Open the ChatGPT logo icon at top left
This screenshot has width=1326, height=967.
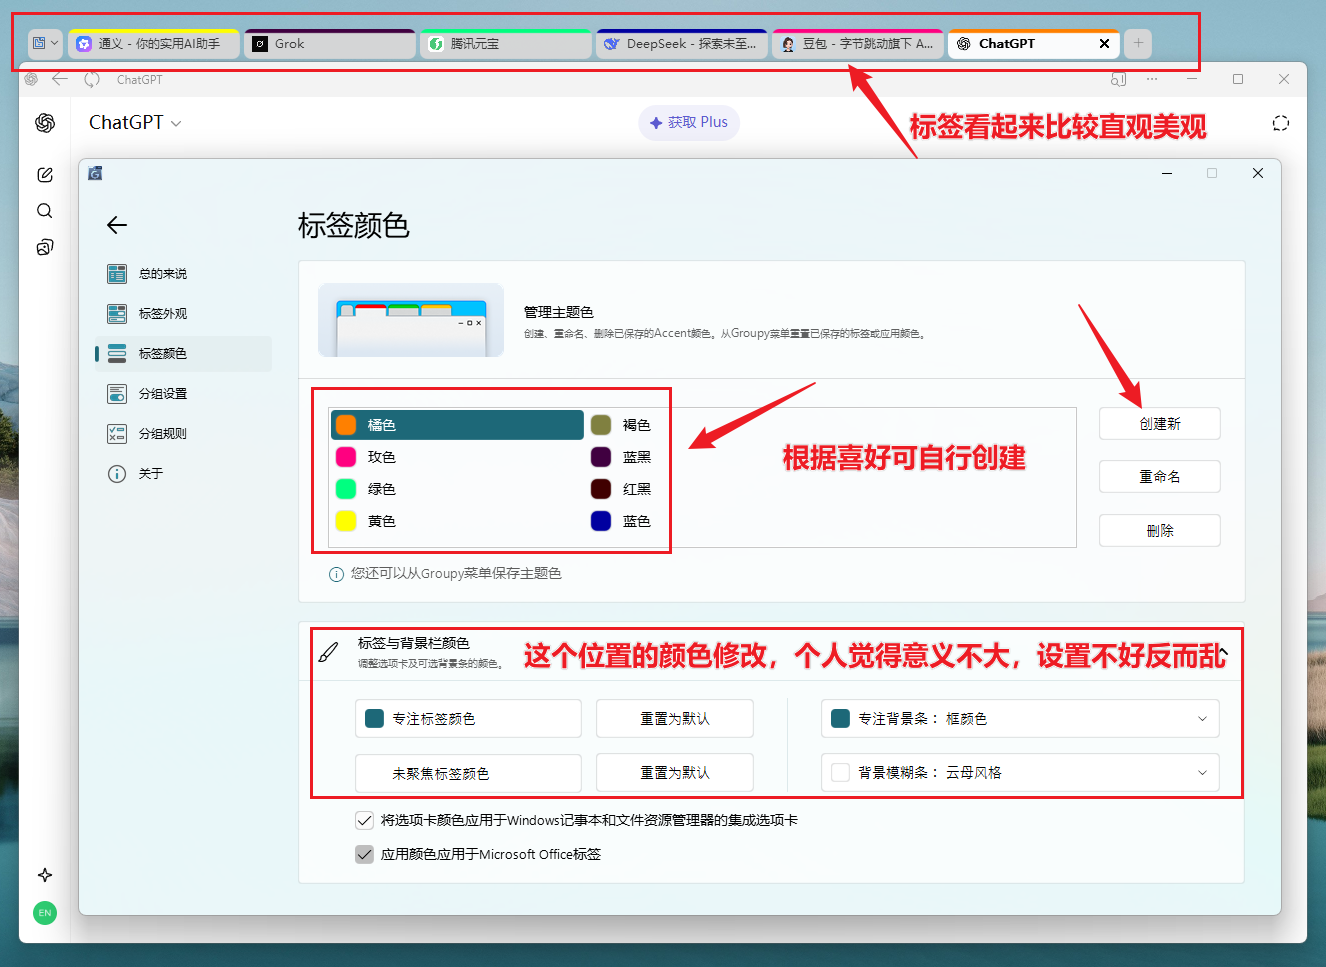pos(45,122)
